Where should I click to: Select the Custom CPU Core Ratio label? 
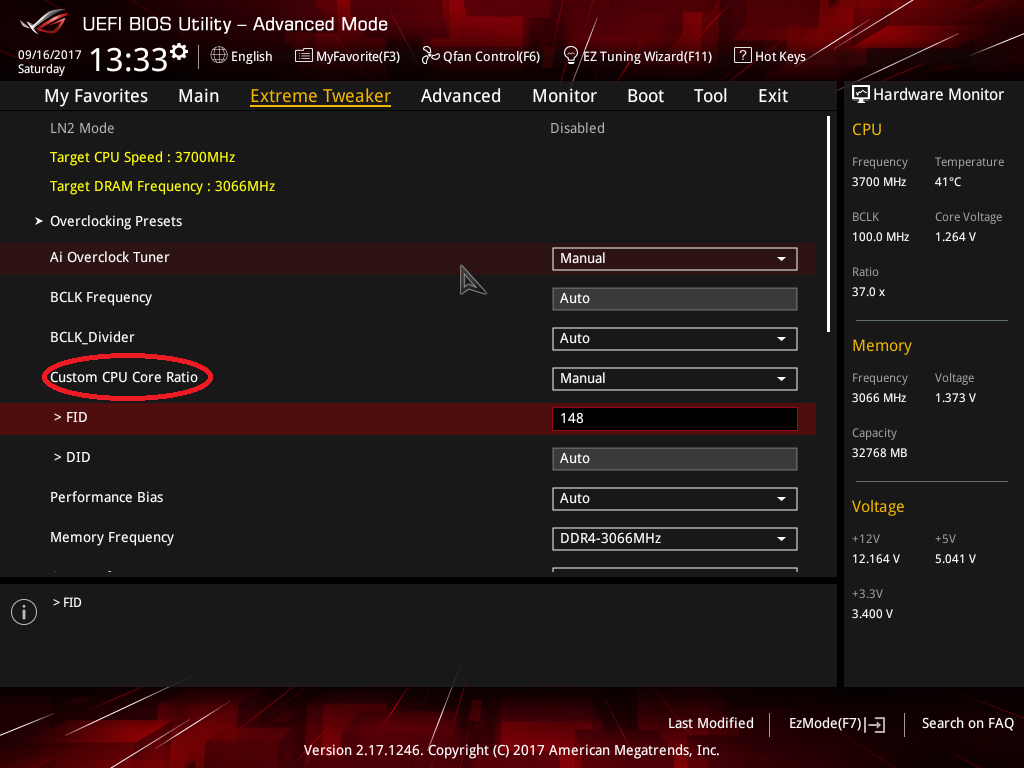click(124, 377)
